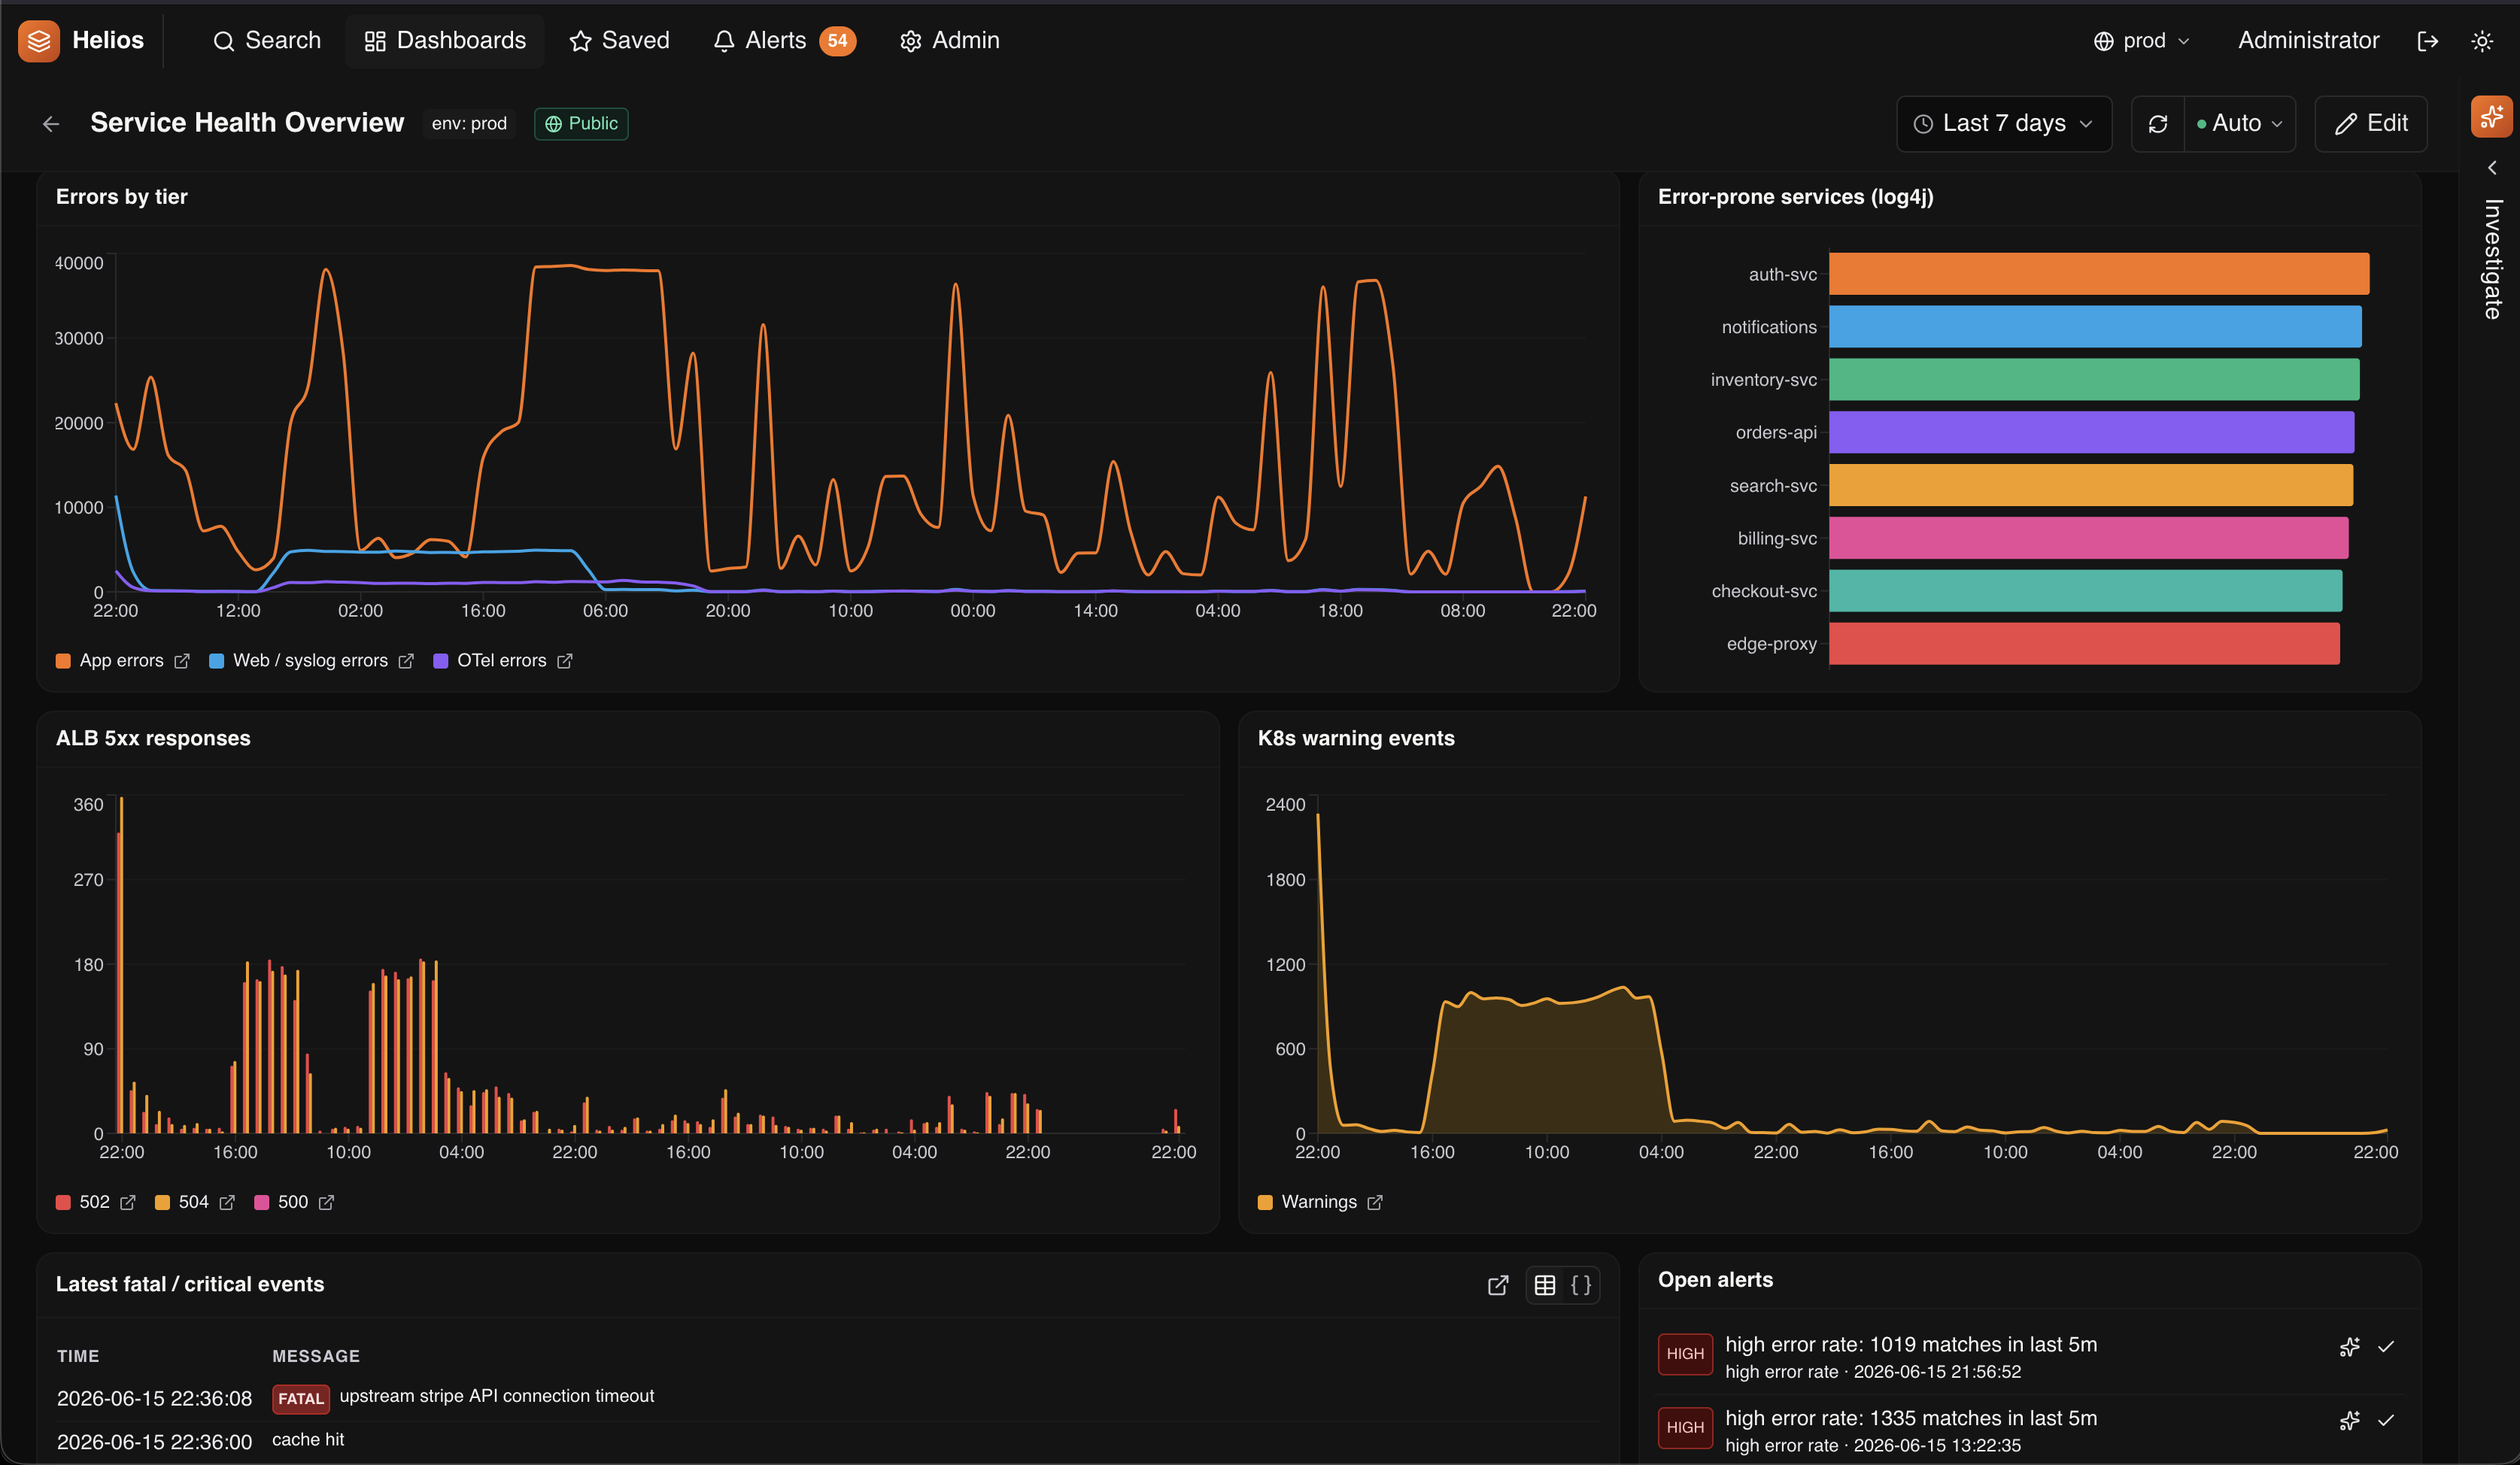Toggle the Warnings series legend
Image resolution: width=2520 pixels, height=1465 pixels.
tap(1308, 1202)
